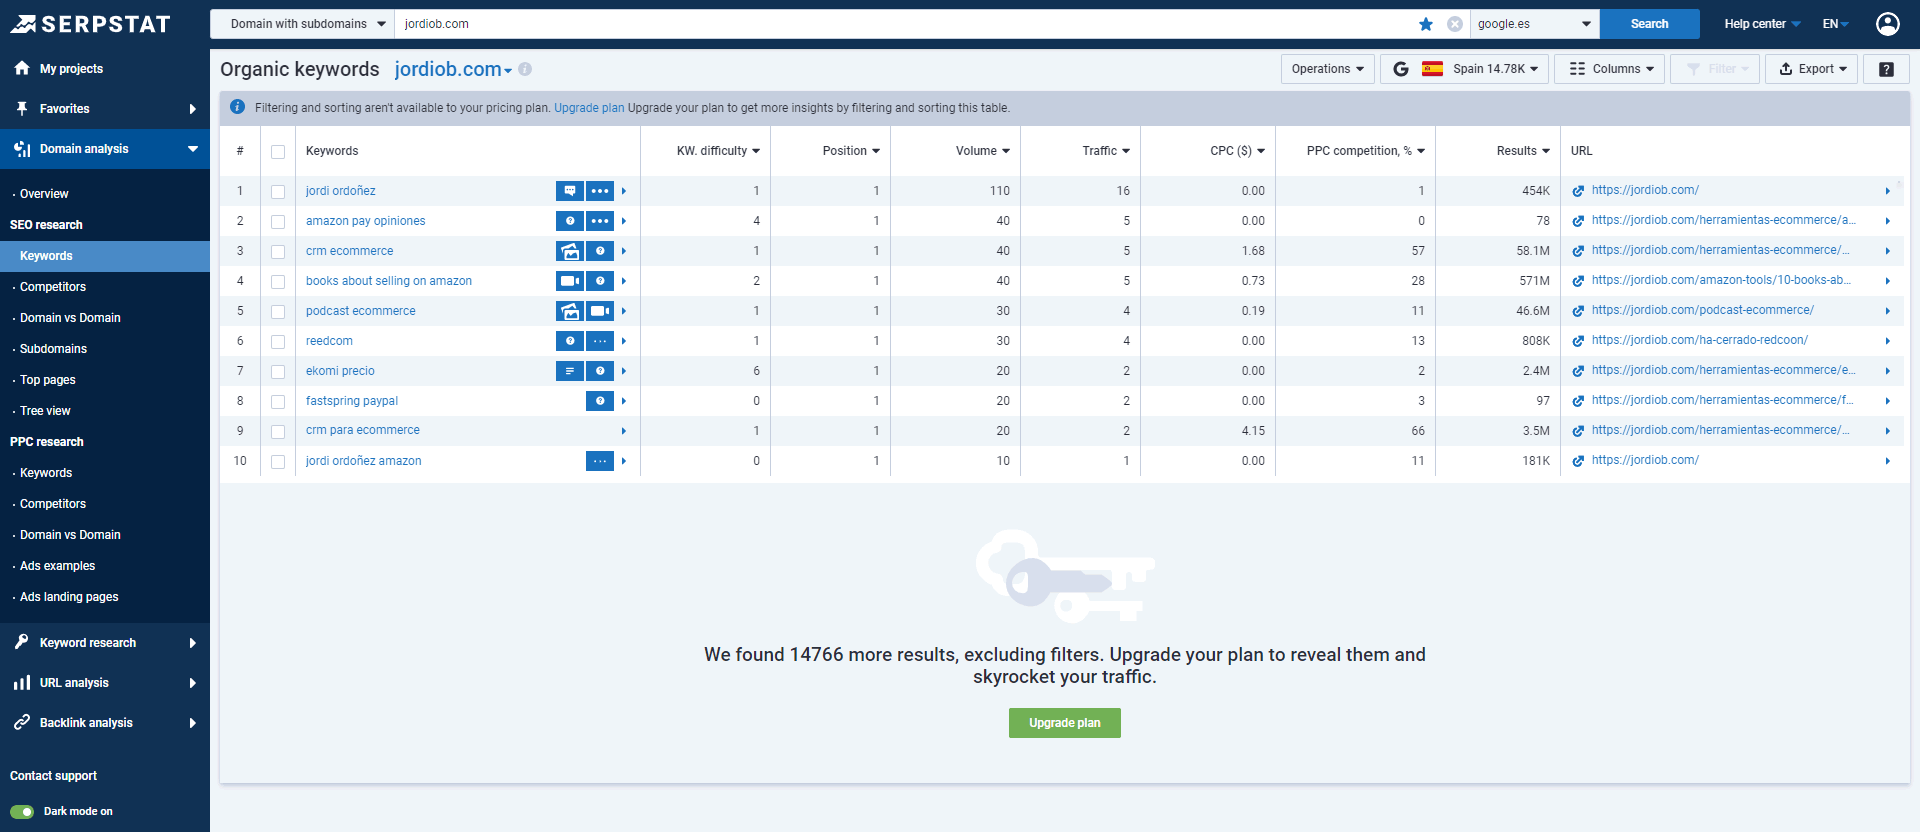Toggle select-all checkbox in table header

click(278, 152)
